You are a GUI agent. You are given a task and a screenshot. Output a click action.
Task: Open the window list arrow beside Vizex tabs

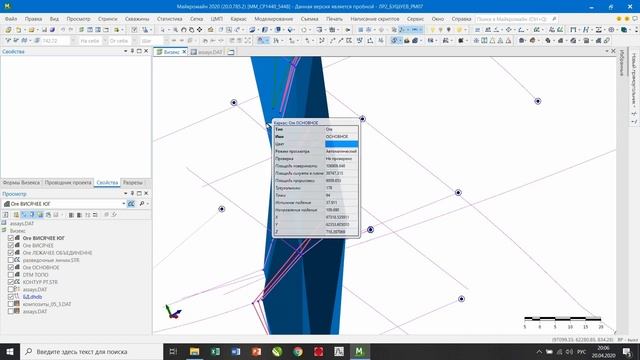click(607, 51)
